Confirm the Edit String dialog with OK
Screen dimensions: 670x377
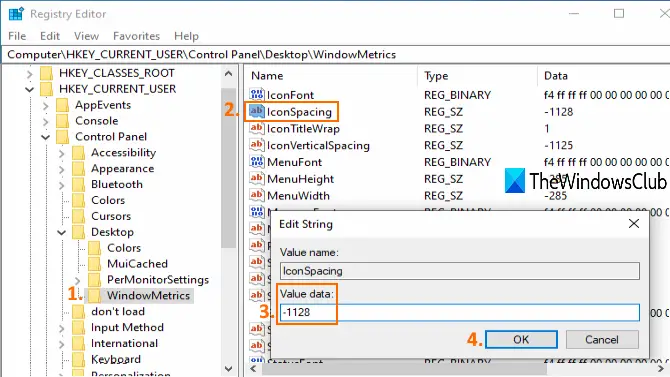coord(521,339)
